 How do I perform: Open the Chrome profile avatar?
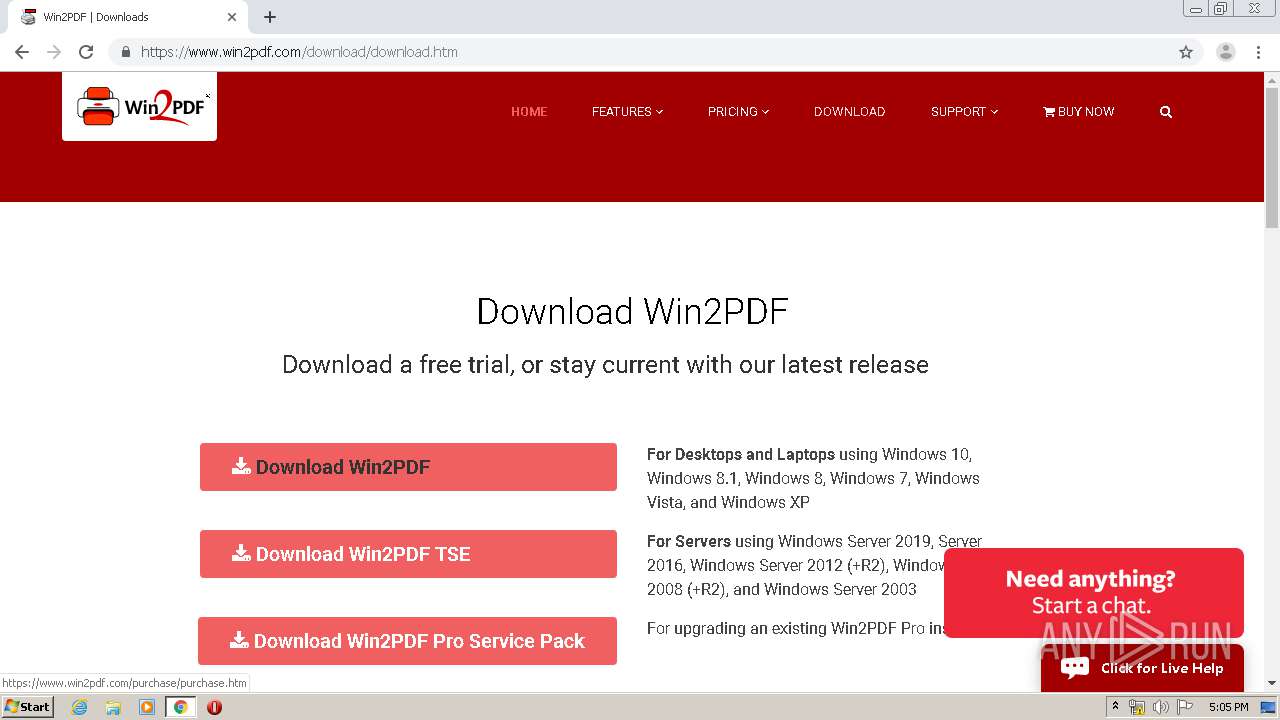[x=1226, y=52]
